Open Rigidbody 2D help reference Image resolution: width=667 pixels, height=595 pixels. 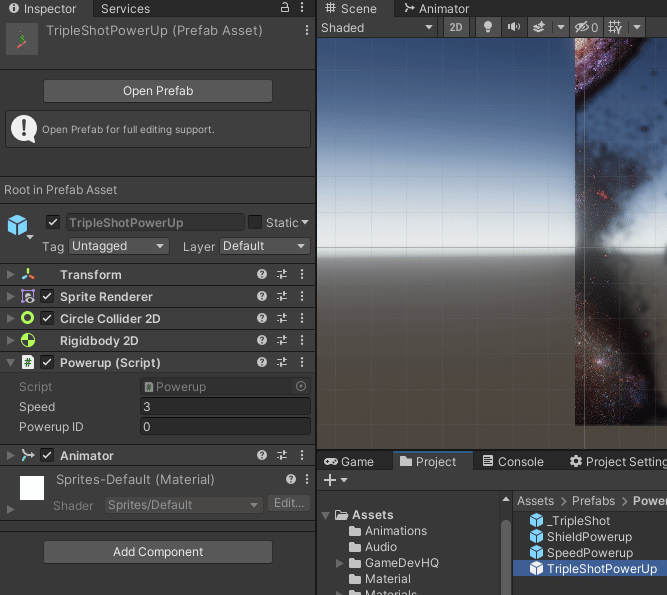(x=262, y=340)
